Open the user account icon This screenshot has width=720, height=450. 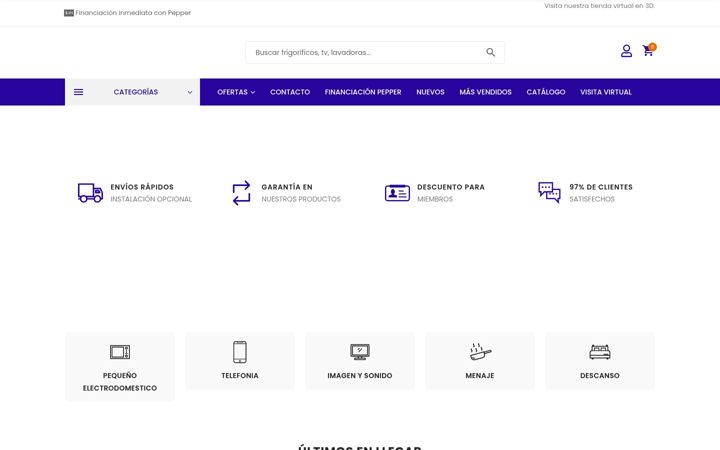[626, 51]
